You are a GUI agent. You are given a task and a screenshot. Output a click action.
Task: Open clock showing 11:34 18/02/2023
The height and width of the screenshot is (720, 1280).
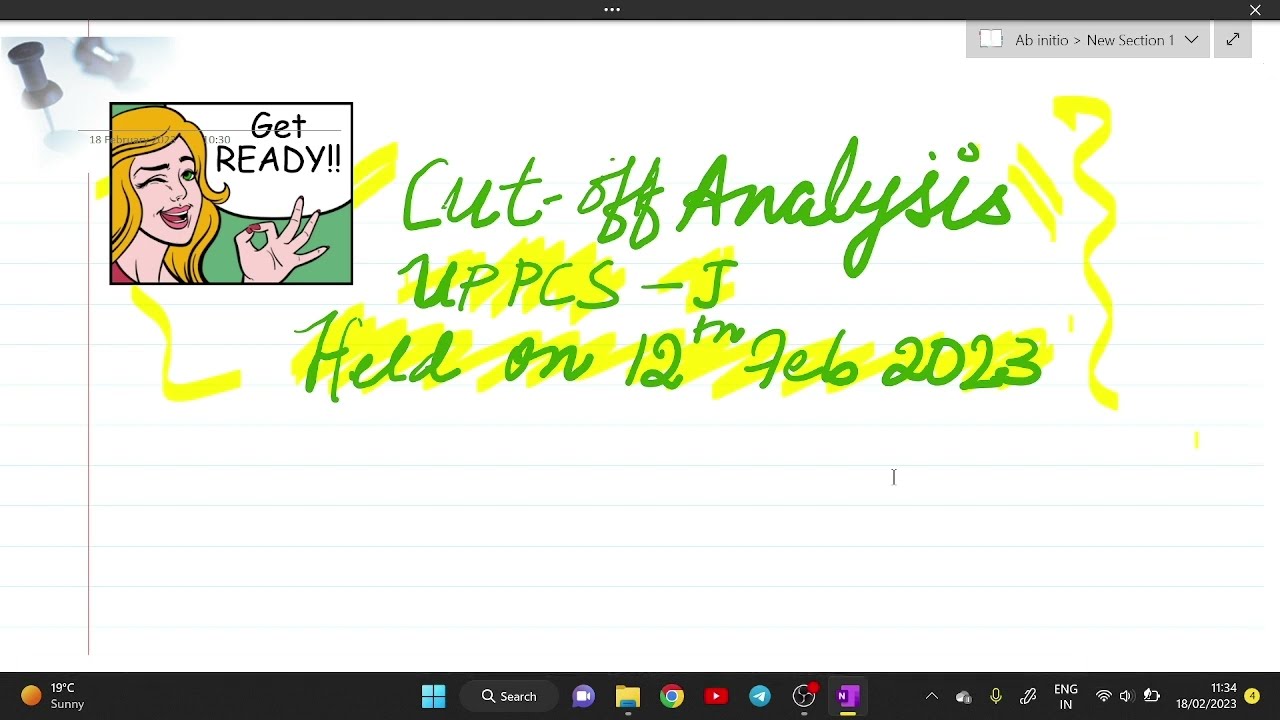click(1206, 696)
